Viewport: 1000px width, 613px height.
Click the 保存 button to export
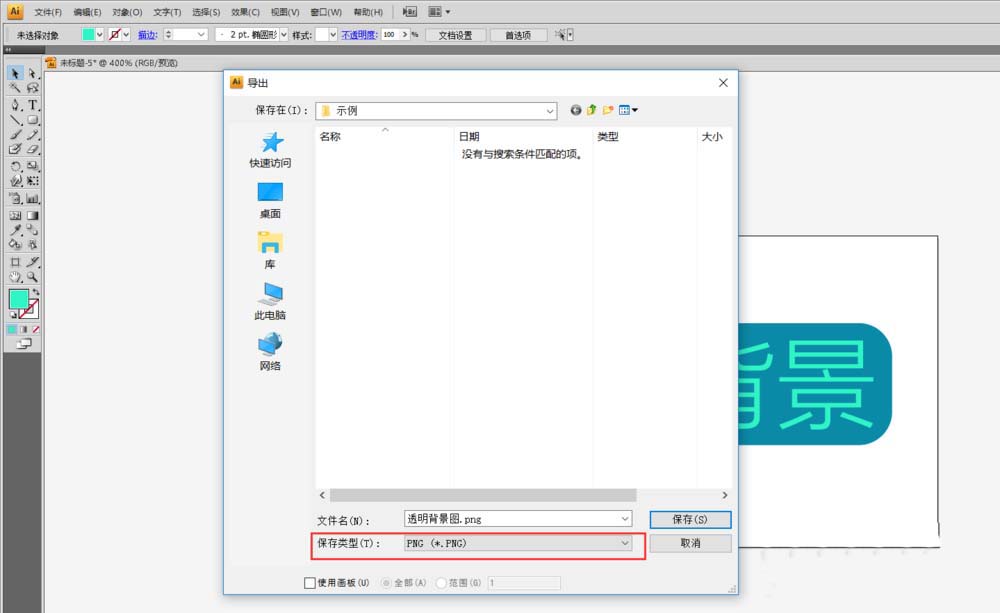691,519
